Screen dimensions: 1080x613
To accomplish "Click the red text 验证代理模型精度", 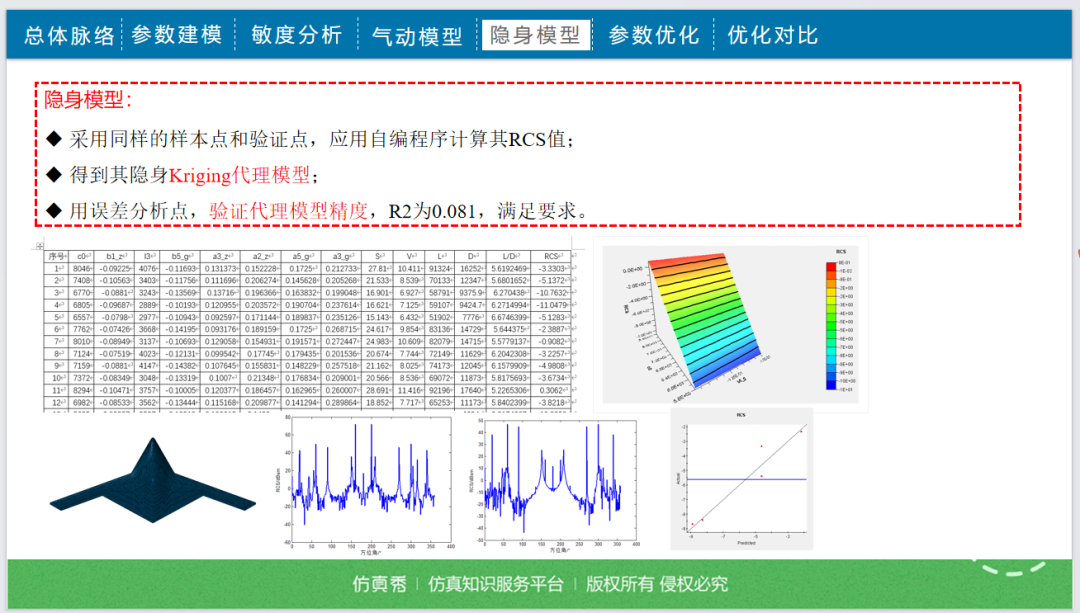I will (x=289, y=211).
